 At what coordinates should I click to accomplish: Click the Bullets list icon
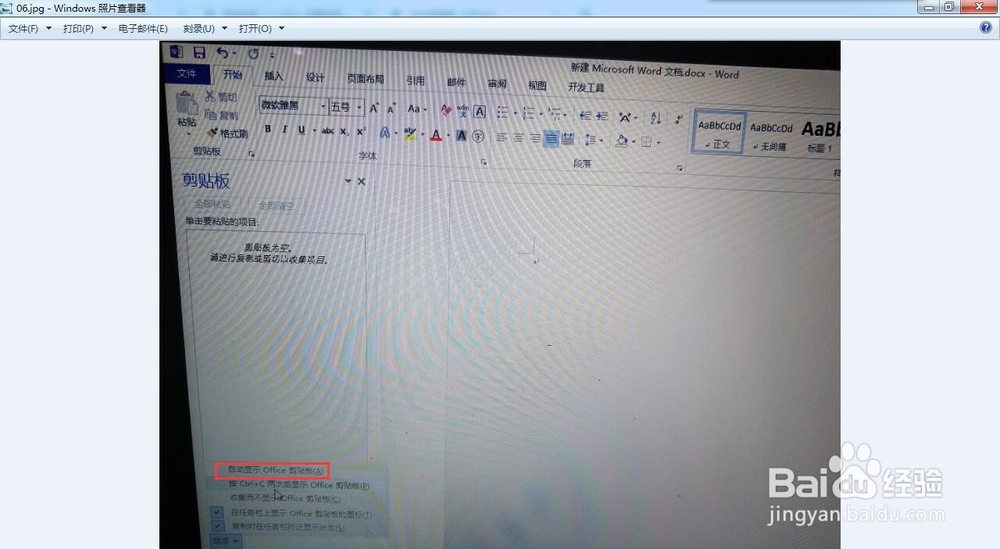(x=503, y=113)
